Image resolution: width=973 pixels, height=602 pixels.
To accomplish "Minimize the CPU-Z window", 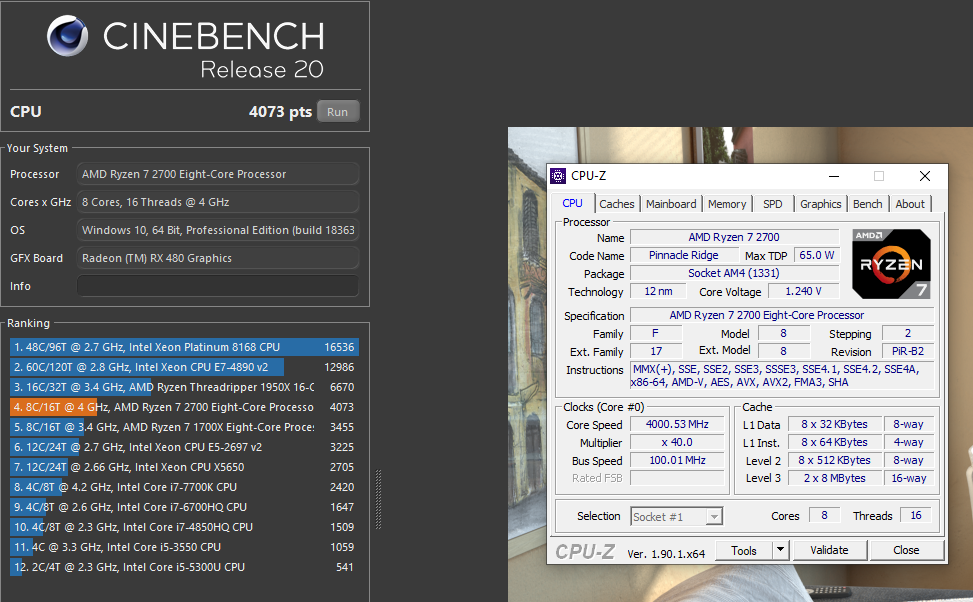I will (832, 176).
